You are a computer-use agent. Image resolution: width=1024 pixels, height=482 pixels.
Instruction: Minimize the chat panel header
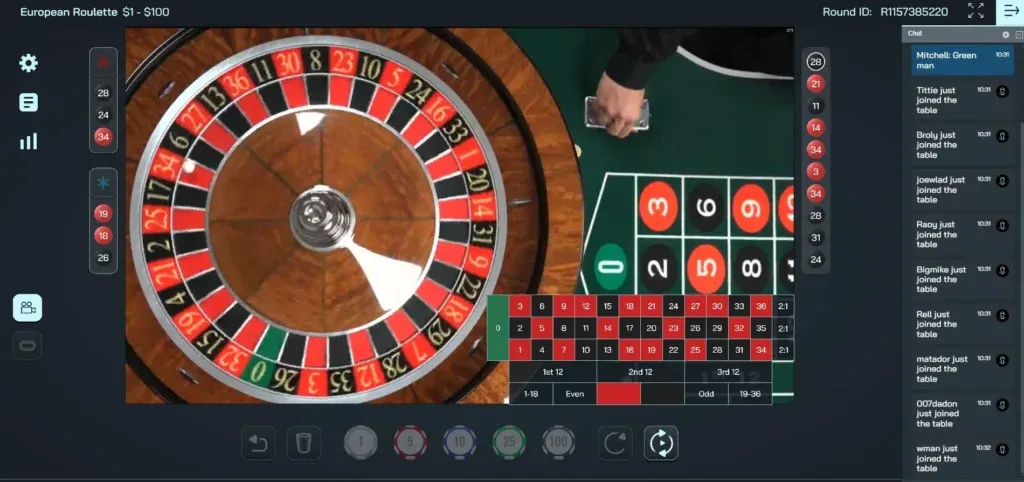tap(1019, 35)
